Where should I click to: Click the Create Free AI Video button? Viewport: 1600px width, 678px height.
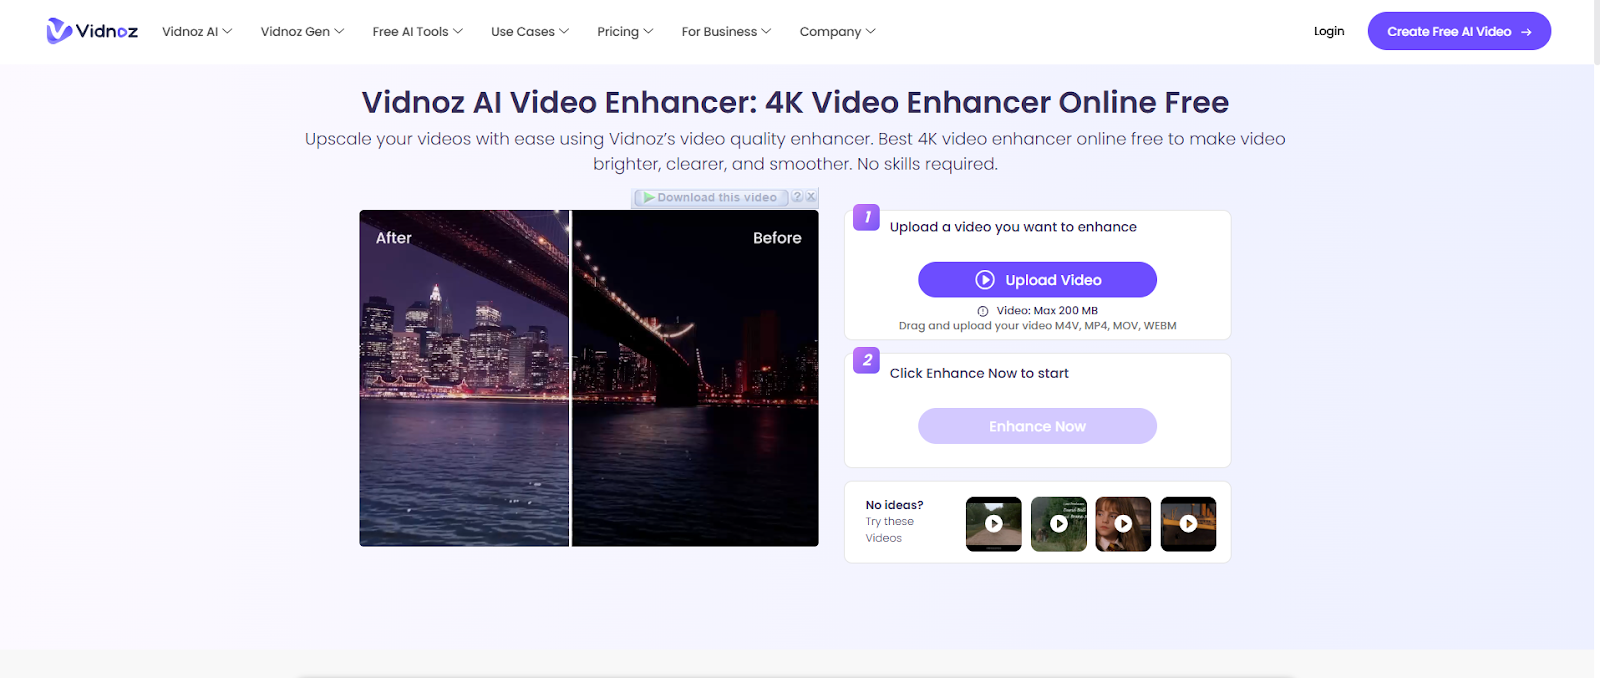coord(1458,31)
